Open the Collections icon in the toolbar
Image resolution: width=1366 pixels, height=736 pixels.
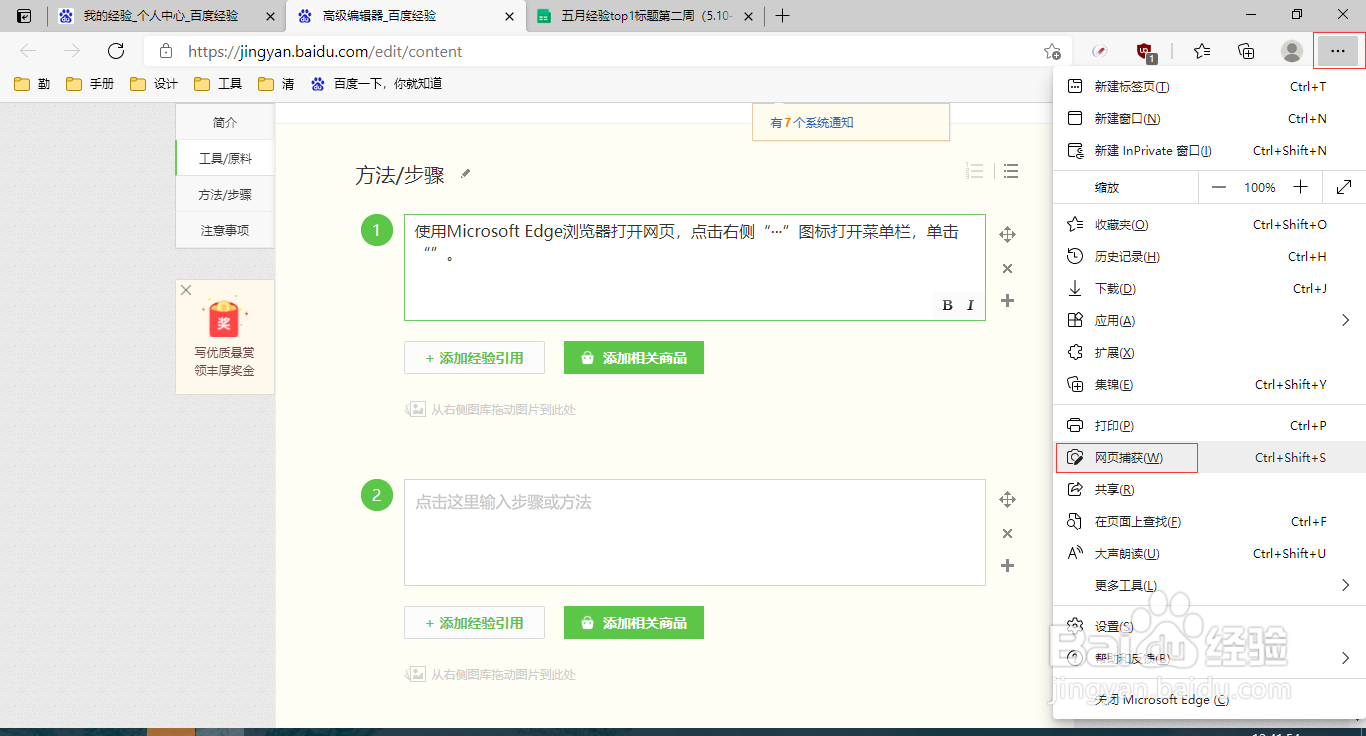[1246, 50]
